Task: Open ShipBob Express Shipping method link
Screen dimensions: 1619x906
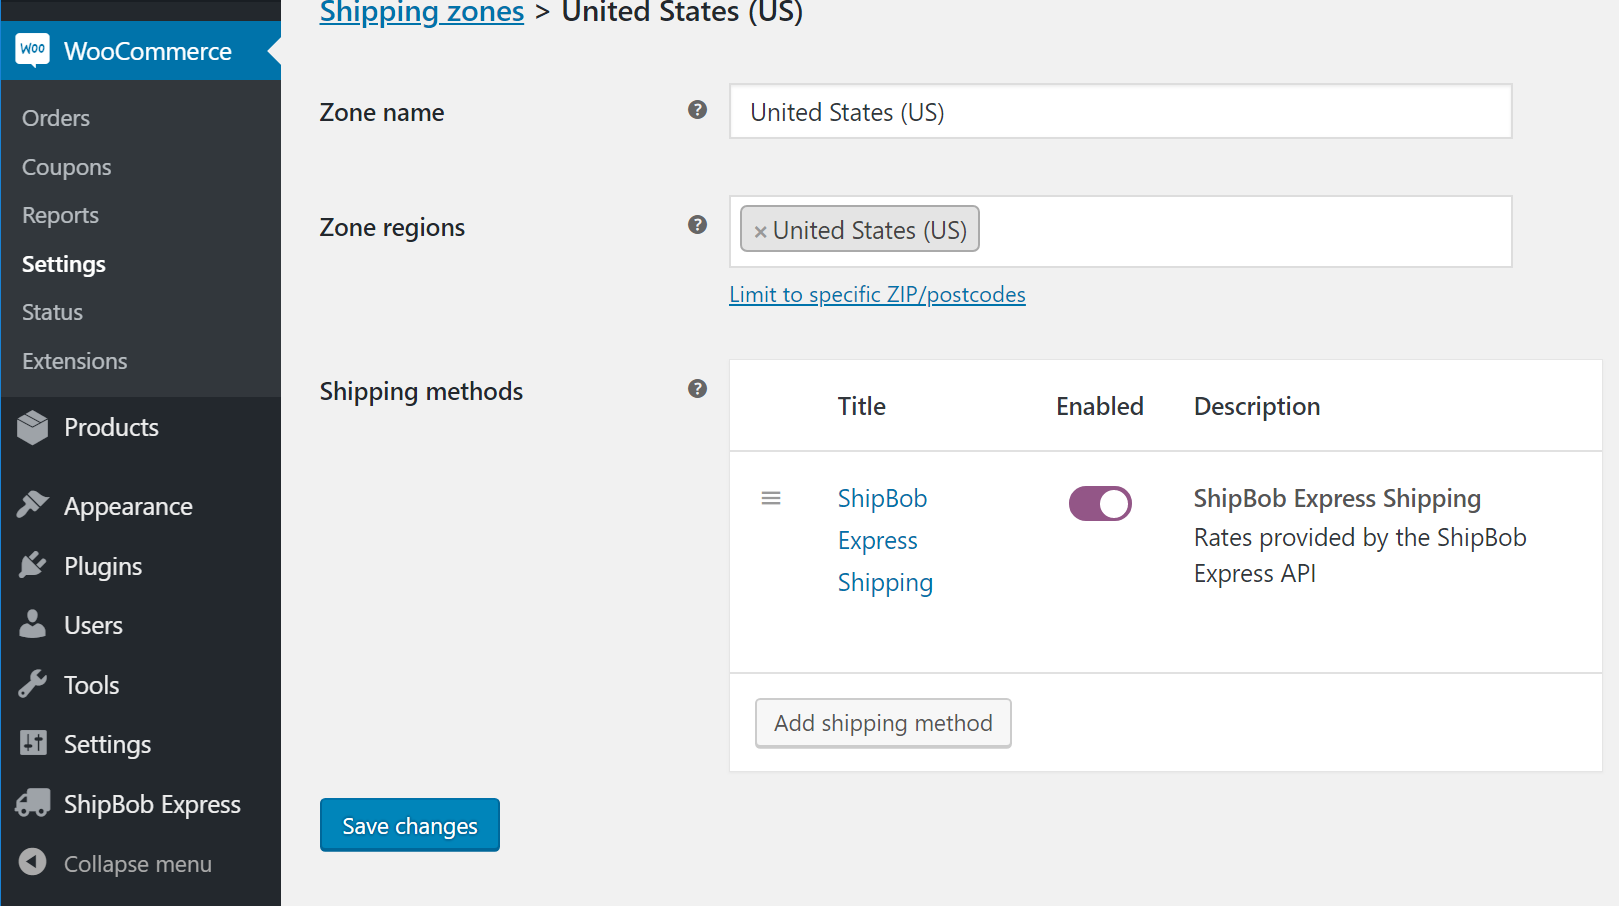Action: (x=885, y=540)
